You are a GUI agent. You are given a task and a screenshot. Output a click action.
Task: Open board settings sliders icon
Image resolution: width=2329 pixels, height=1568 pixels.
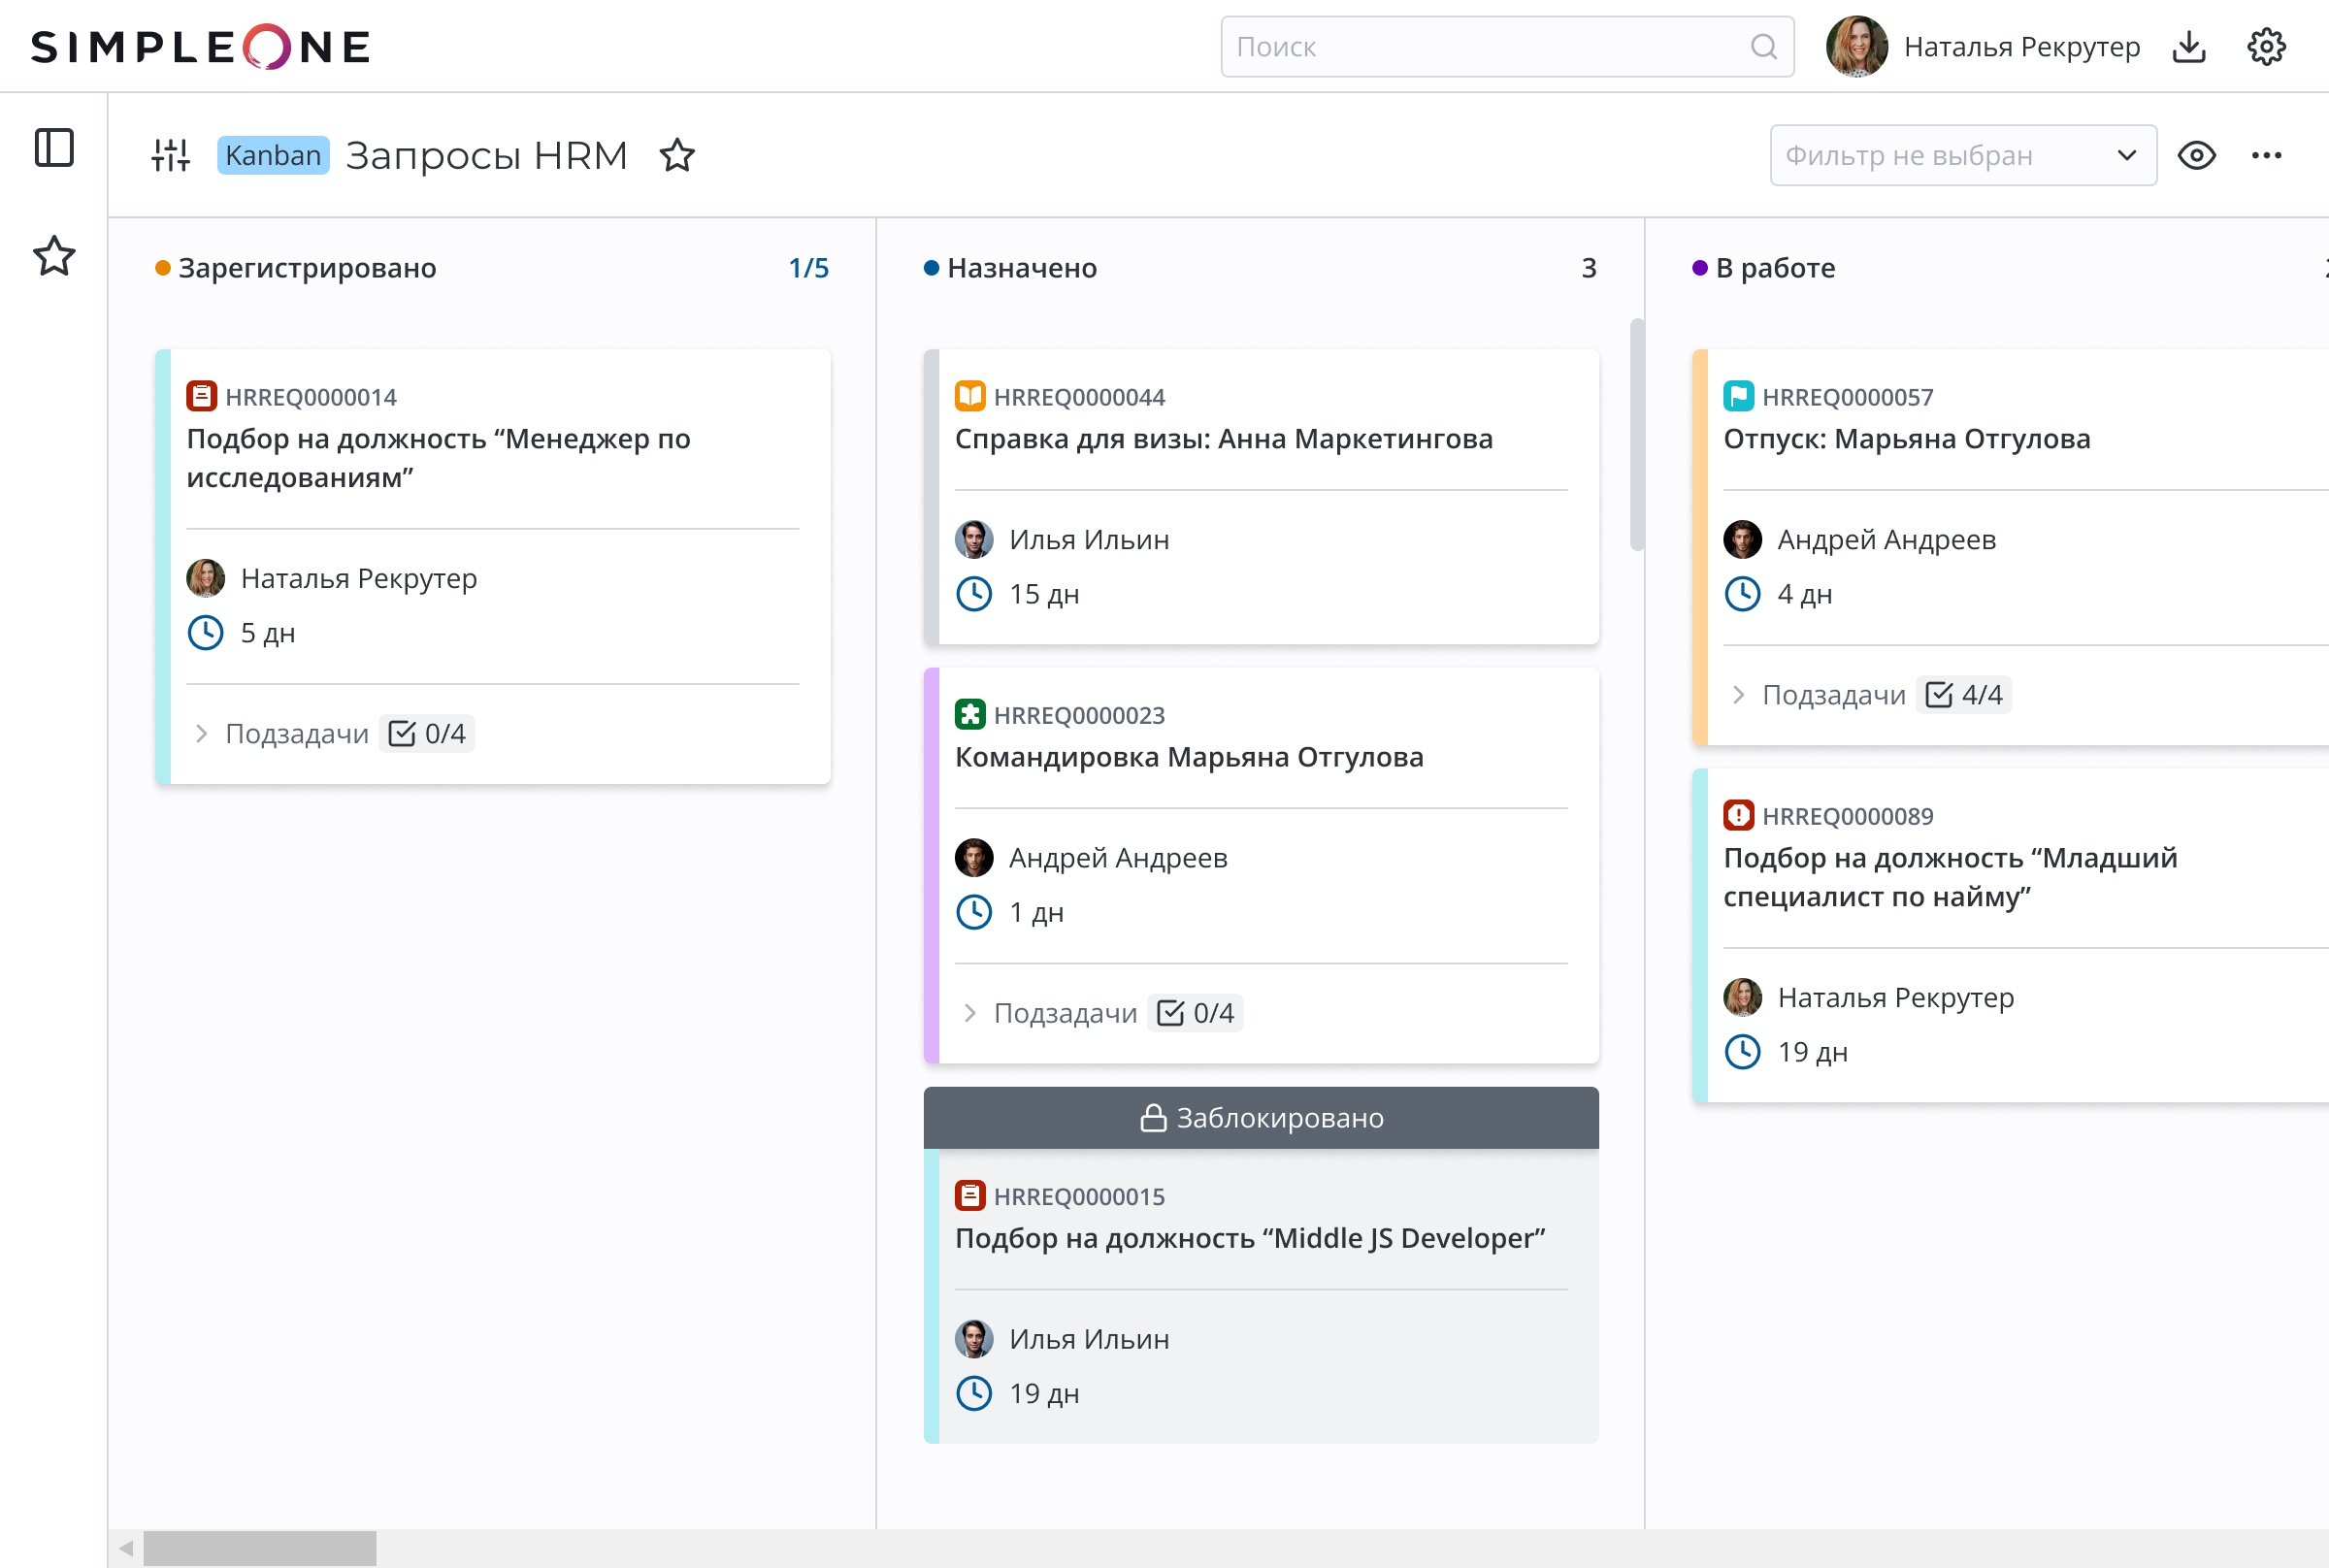click(x=171, y=155)
